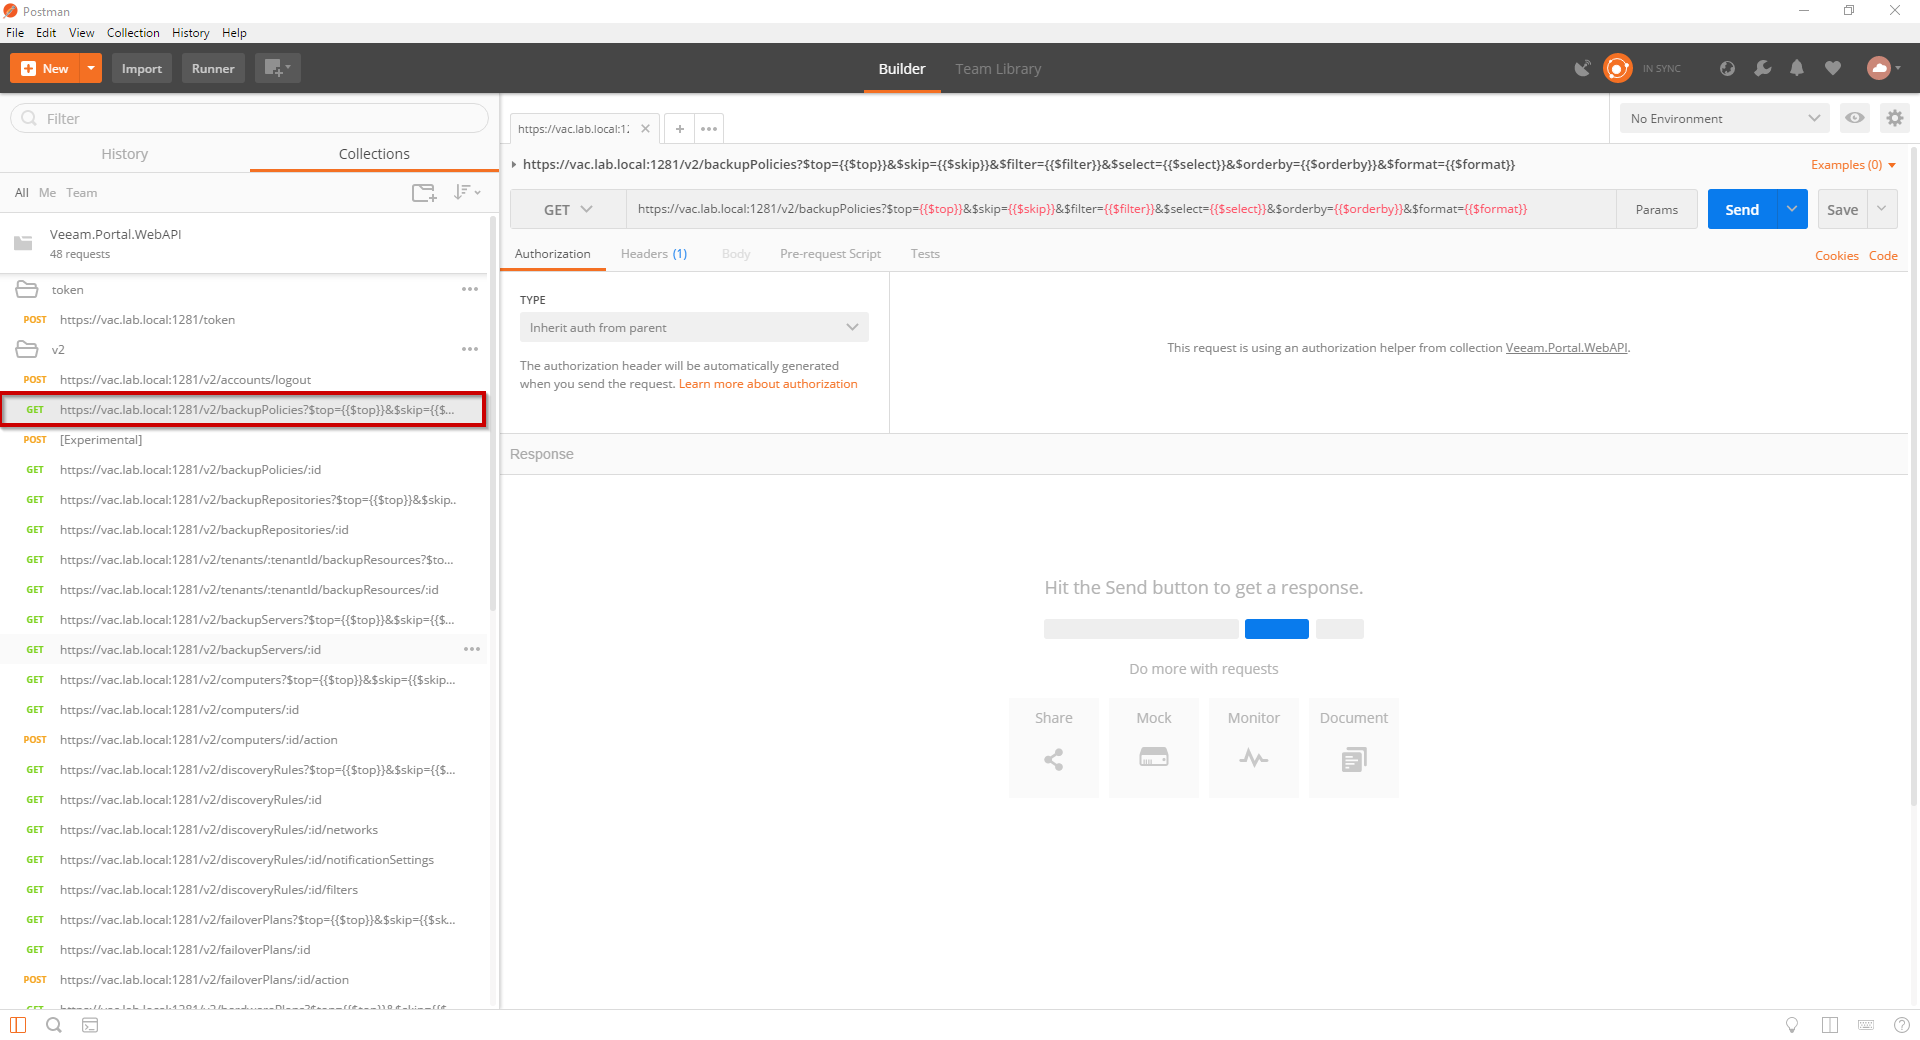The width and height of the screenshot is (1920, 1040).
Task: Open the Code link
Action: (1883, 256)
